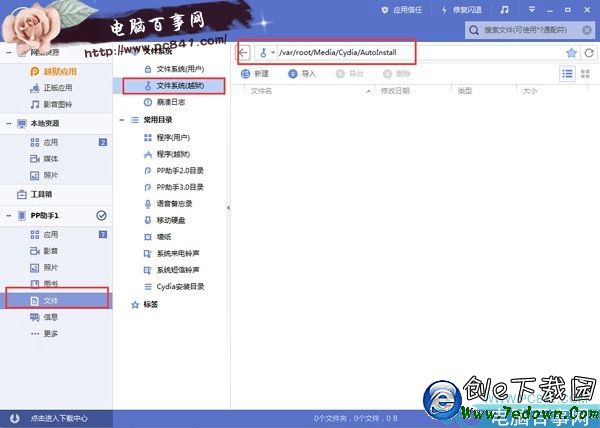Click the 新建 button
The height and width of the screenshot is (428, 600).
click(x=255, y=74)
